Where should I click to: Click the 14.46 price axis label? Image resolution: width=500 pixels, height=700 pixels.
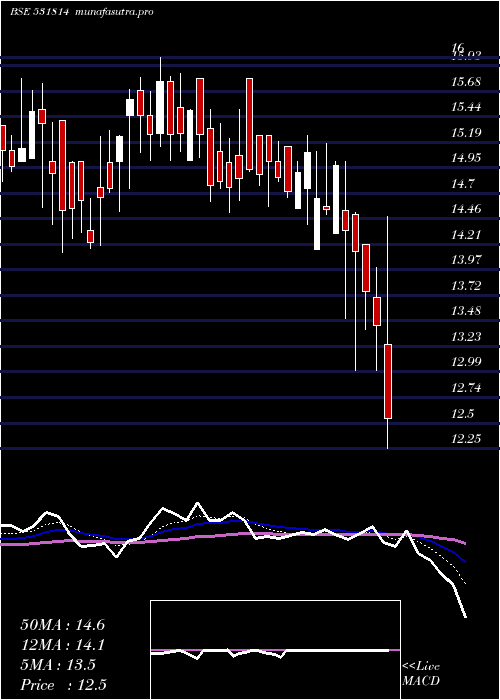467,208
